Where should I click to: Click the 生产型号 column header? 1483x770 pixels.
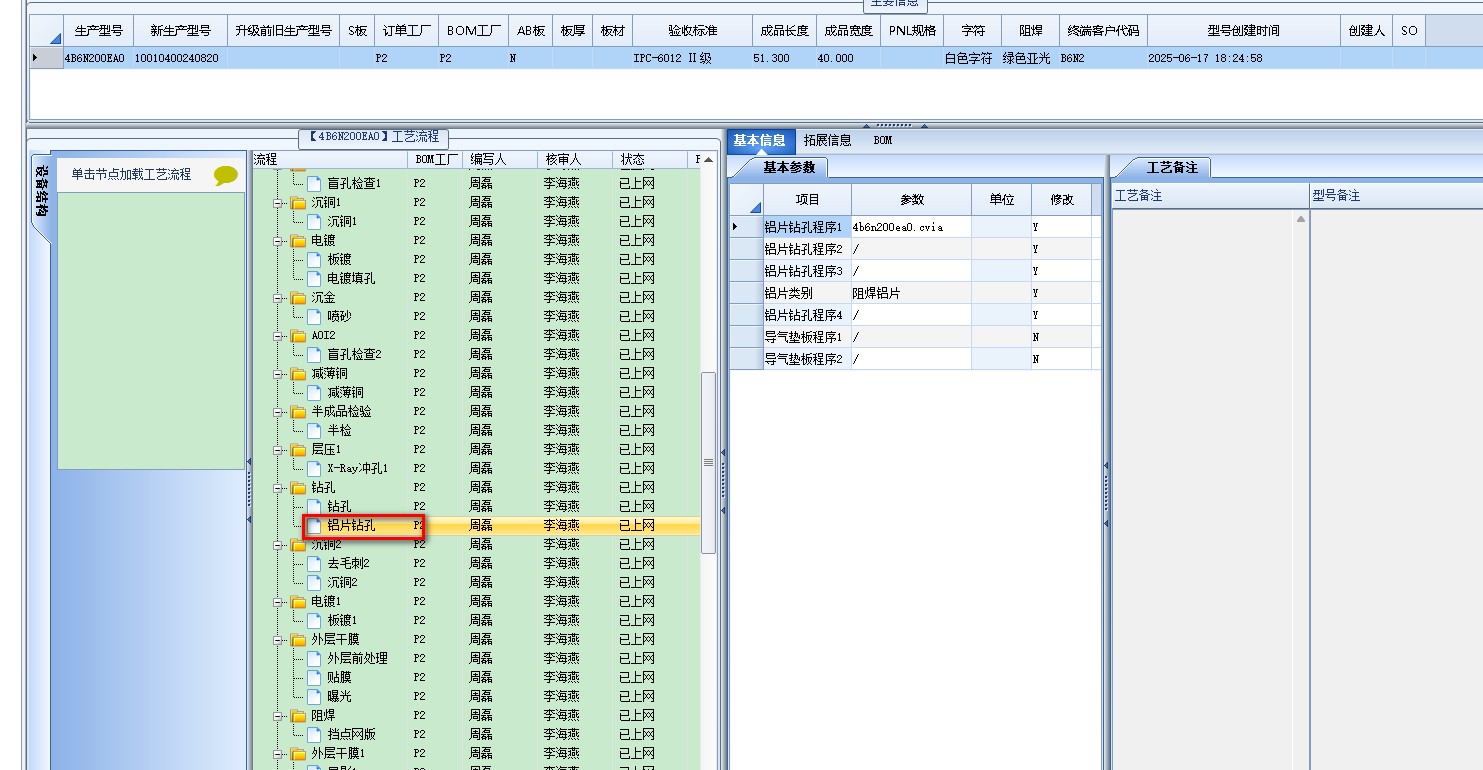coord(98,31)
